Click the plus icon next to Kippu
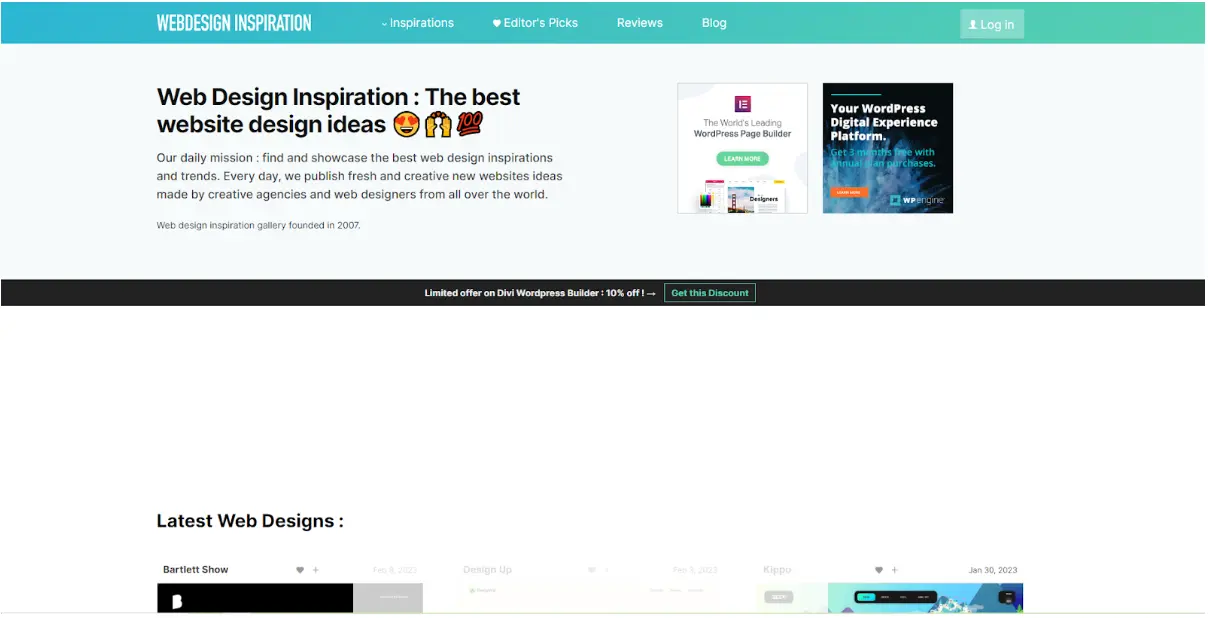The width and height of the screenshot is (1208, 618). click(894, 569)
